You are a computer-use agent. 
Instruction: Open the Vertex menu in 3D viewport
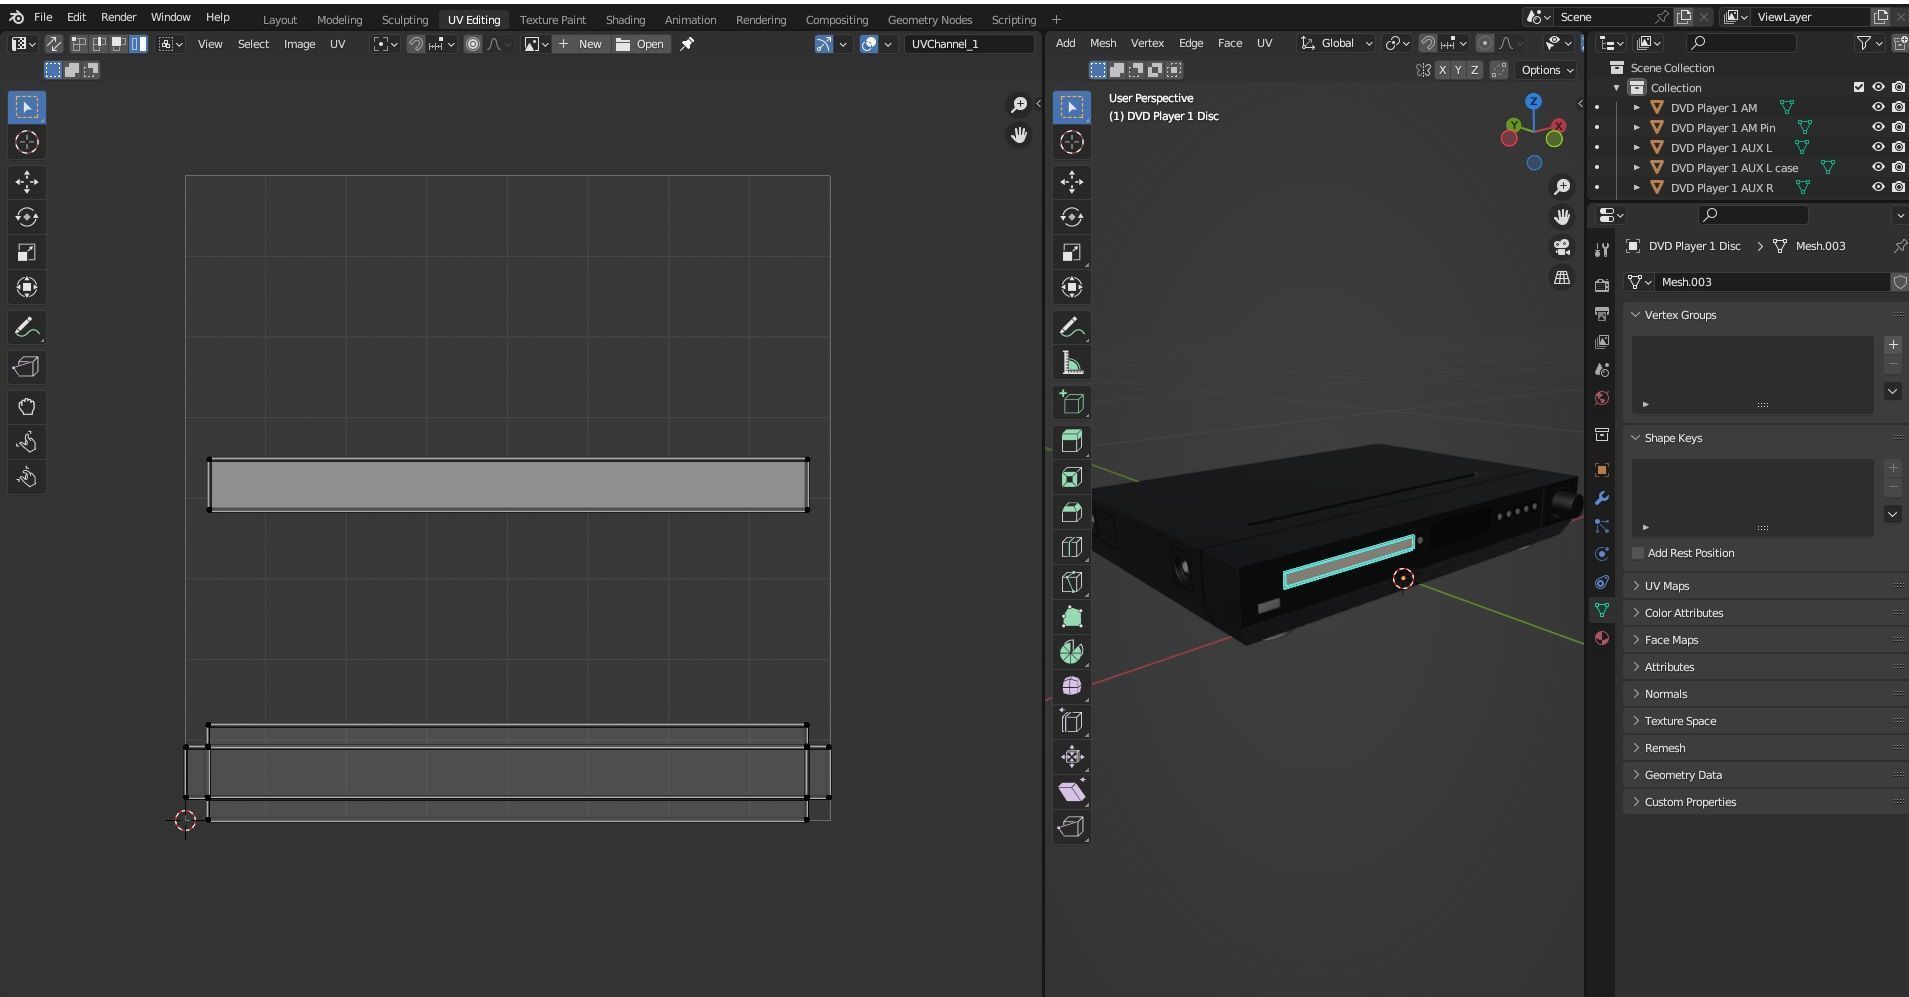(1147, 43)
